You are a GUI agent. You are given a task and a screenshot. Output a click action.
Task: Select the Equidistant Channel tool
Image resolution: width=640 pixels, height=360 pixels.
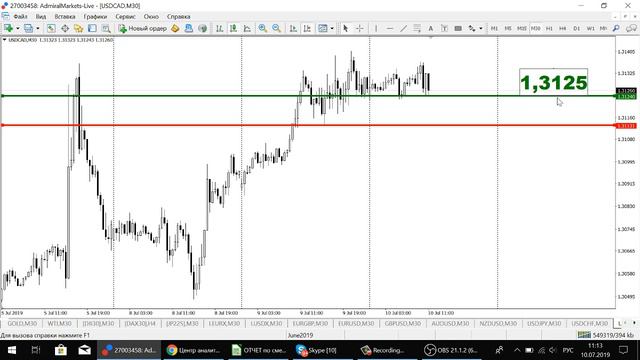417,28
